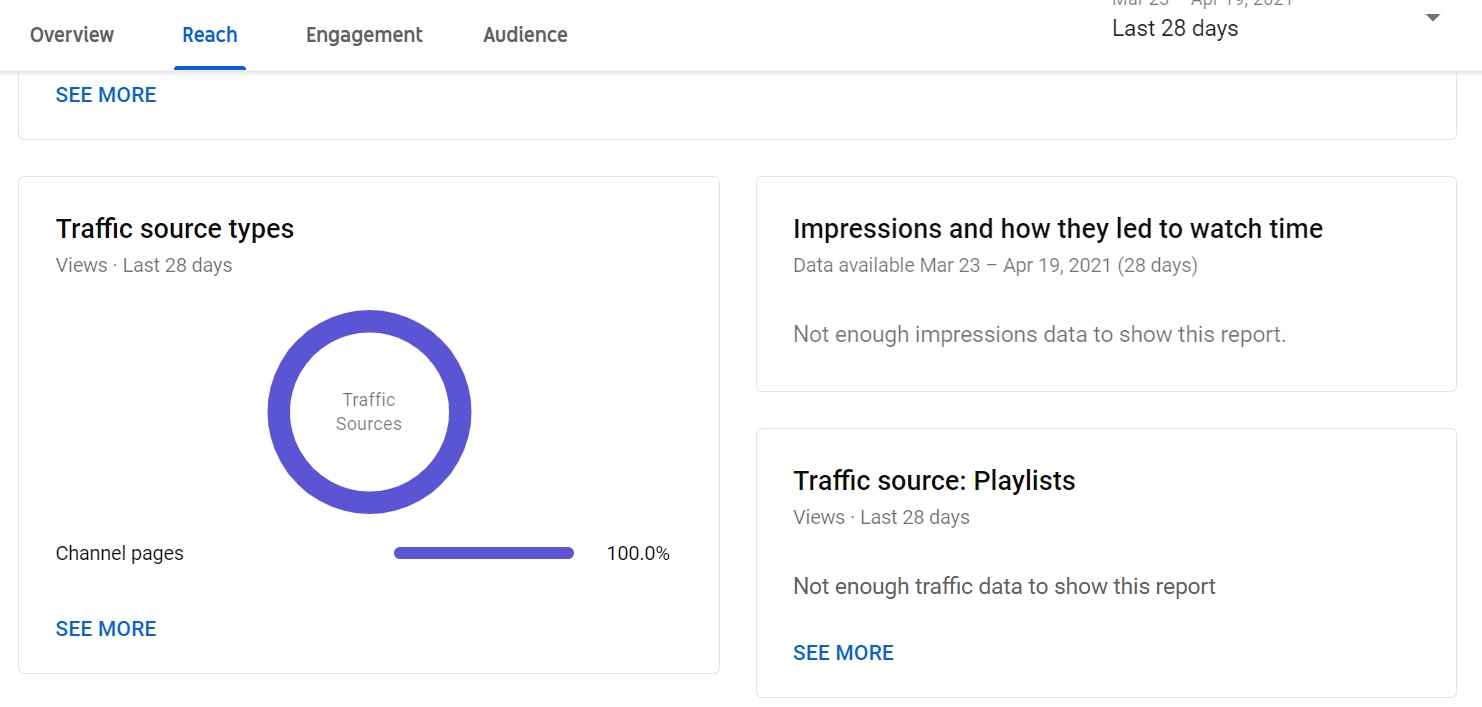Go to the Audience tab

tap(525, 35)
